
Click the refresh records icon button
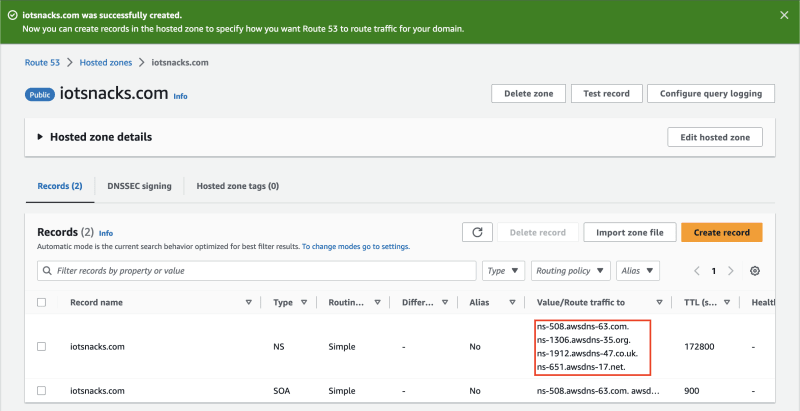coord(477,233)
